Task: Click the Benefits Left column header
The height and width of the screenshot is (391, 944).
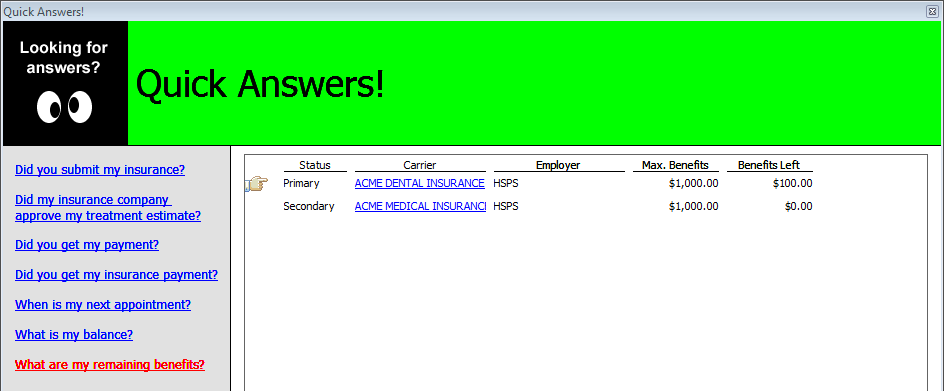Action: [x=769, y=165]
